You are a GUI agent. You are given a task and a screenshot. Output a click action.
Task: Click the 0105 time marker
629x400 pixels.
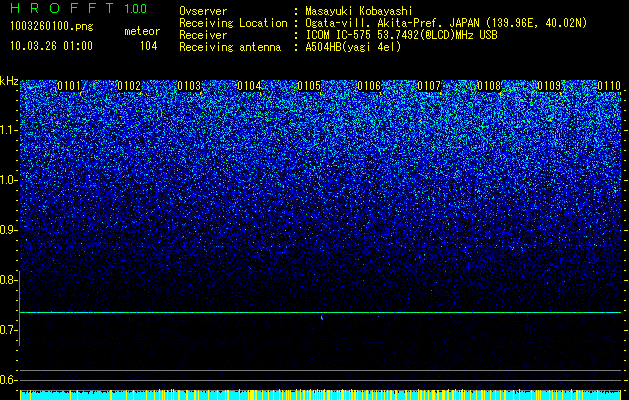click(x=309, y=86)
